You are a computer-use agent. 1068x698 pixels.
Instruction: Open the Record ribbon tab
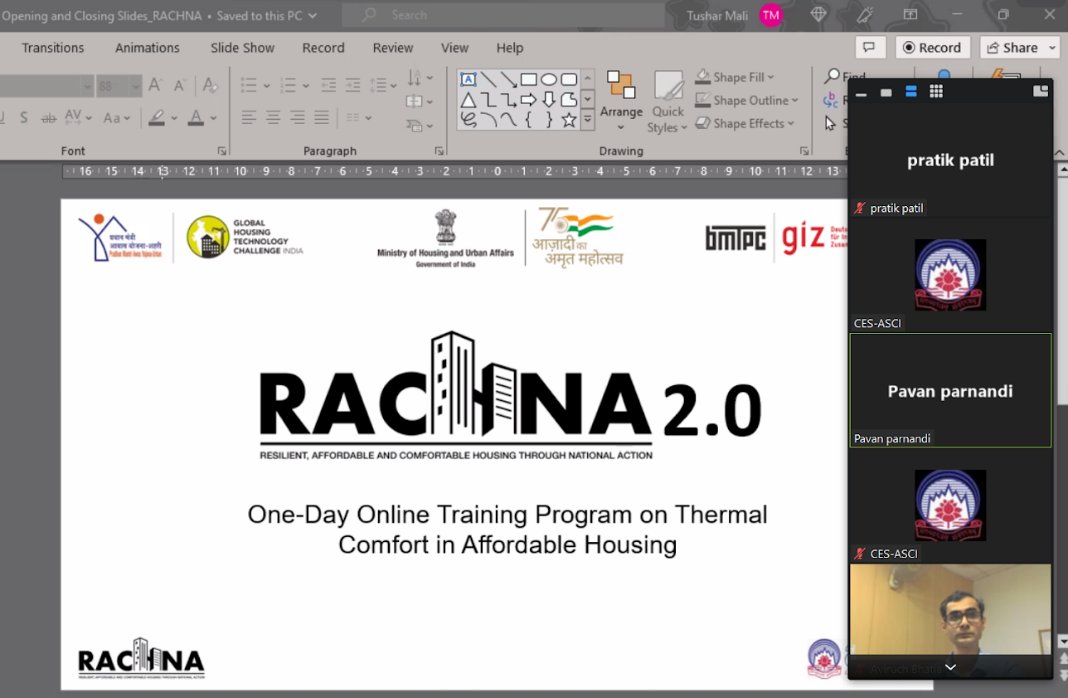(x=324, y=48)
